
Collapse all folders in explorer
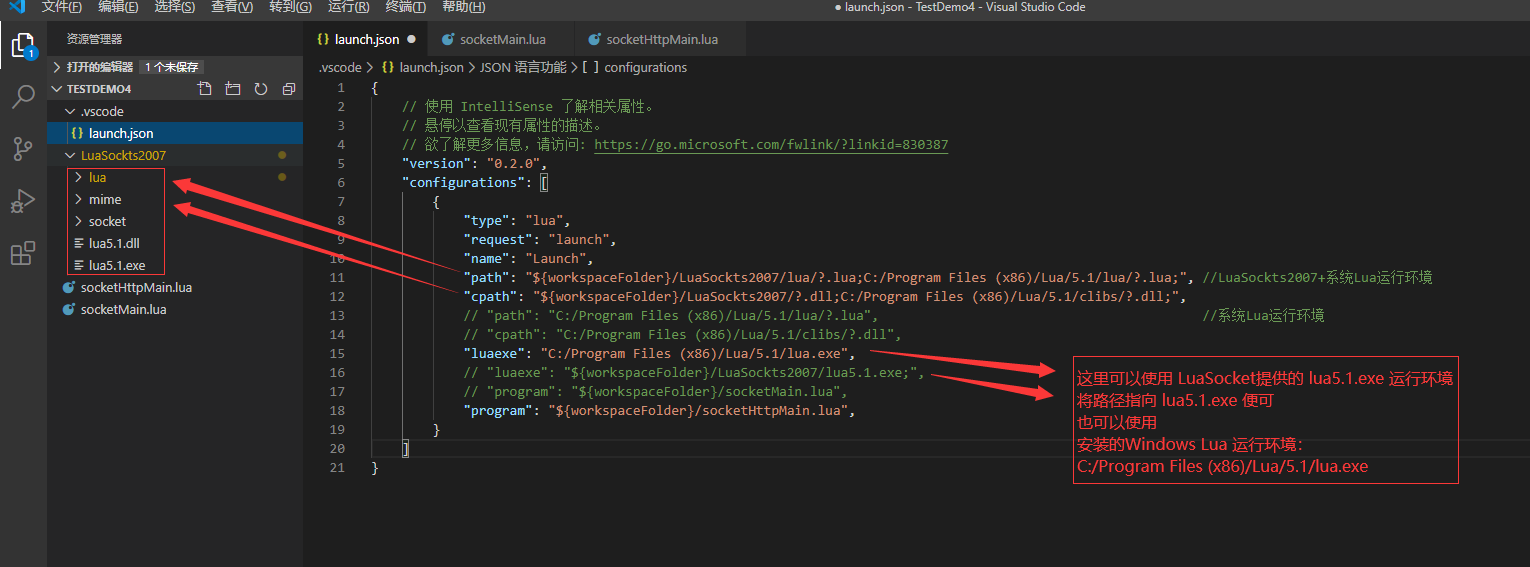pos(289,89)
